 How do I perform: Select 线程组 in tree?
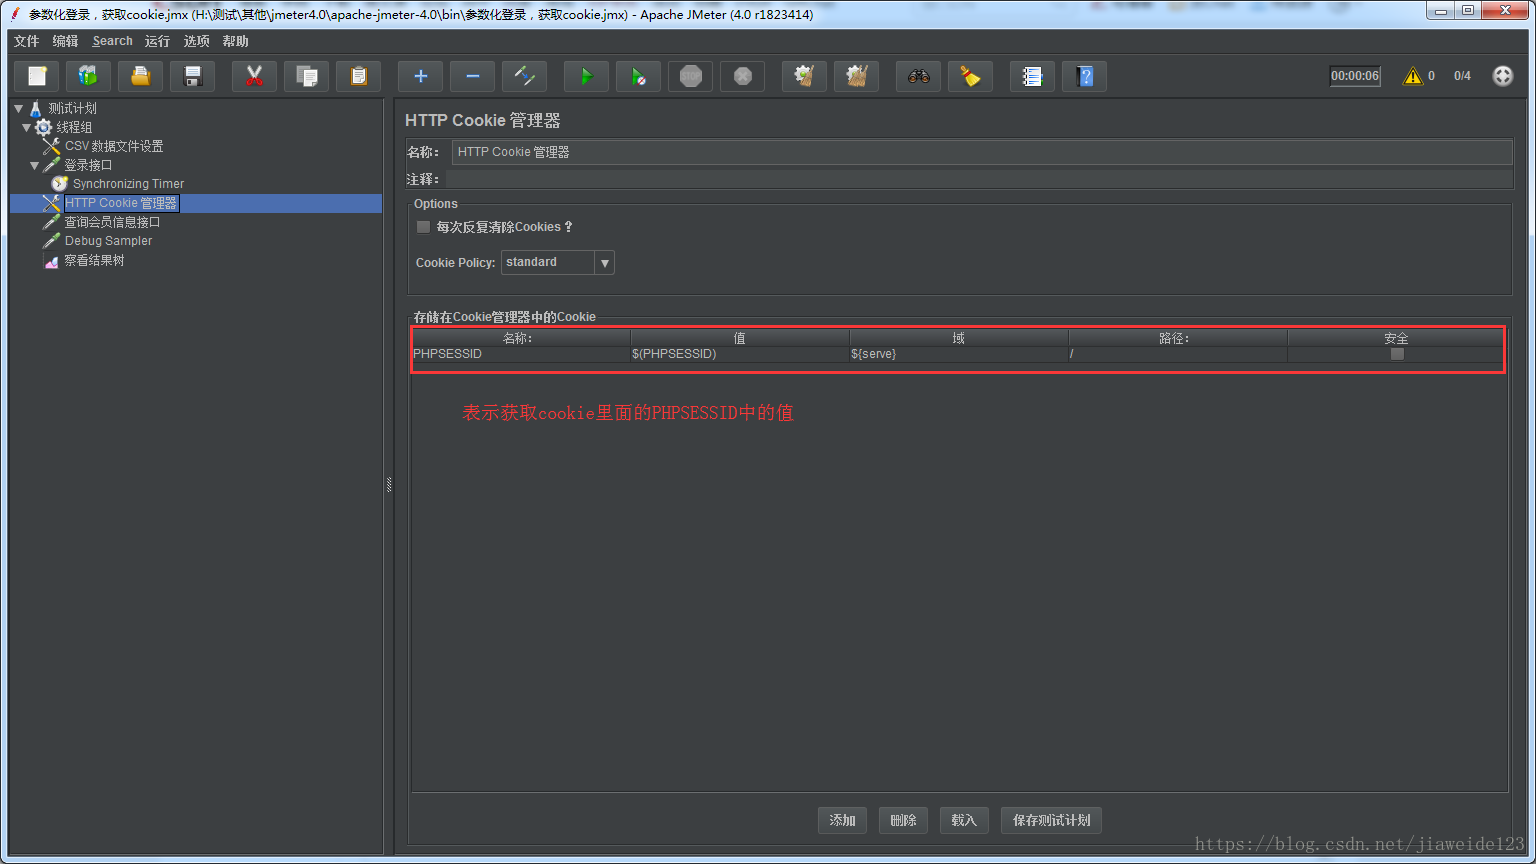[x=74, y=127]
